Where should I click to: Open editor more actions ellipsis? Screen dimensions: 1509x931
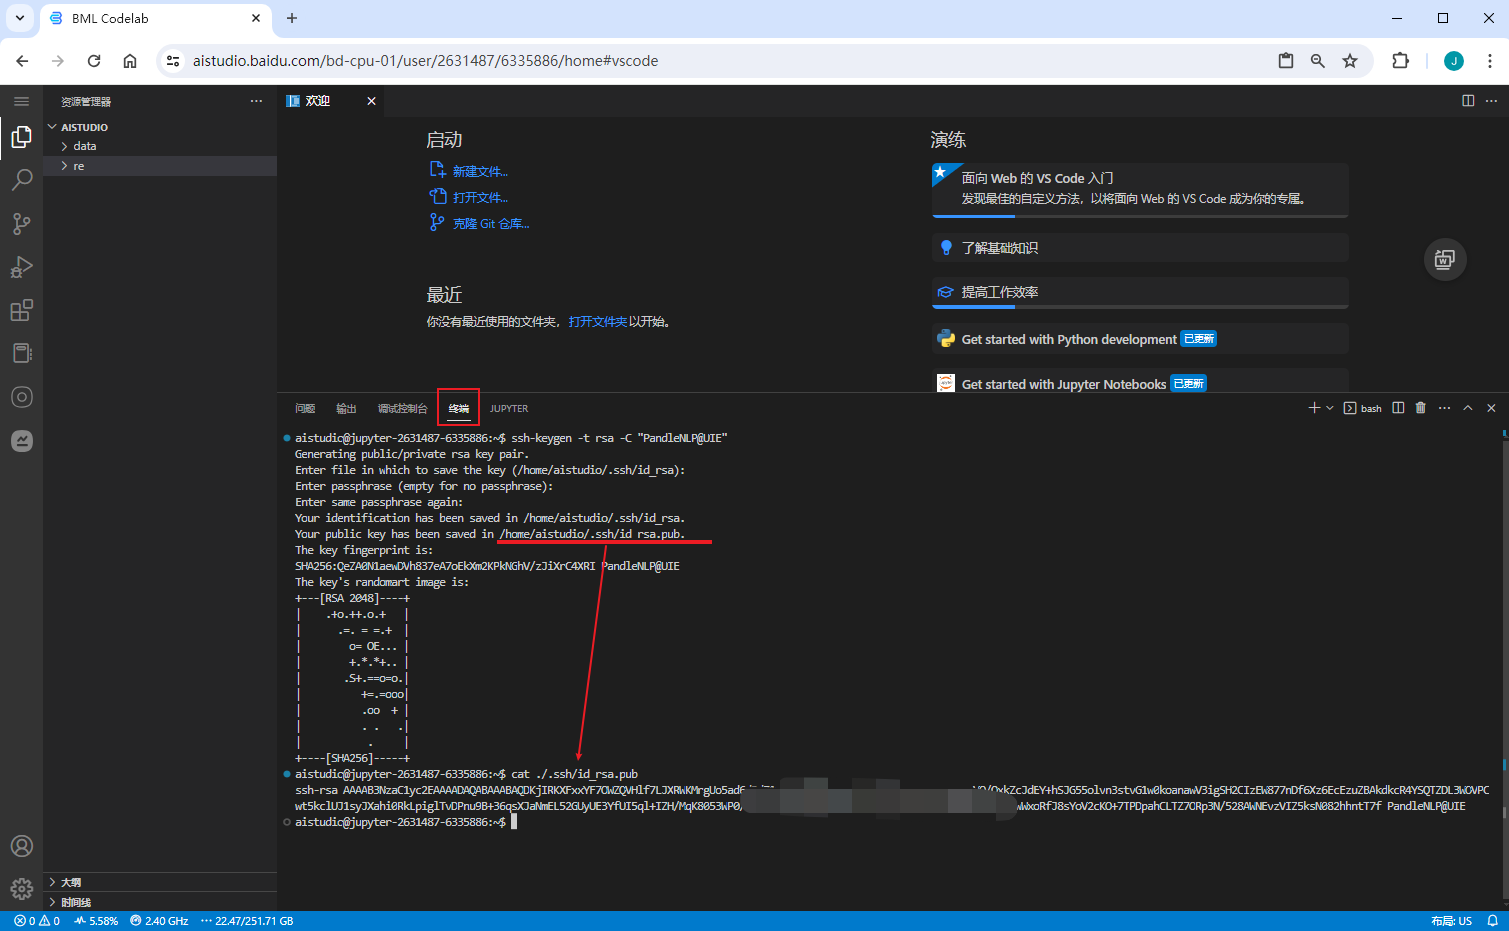click(x=1491, y=101)
